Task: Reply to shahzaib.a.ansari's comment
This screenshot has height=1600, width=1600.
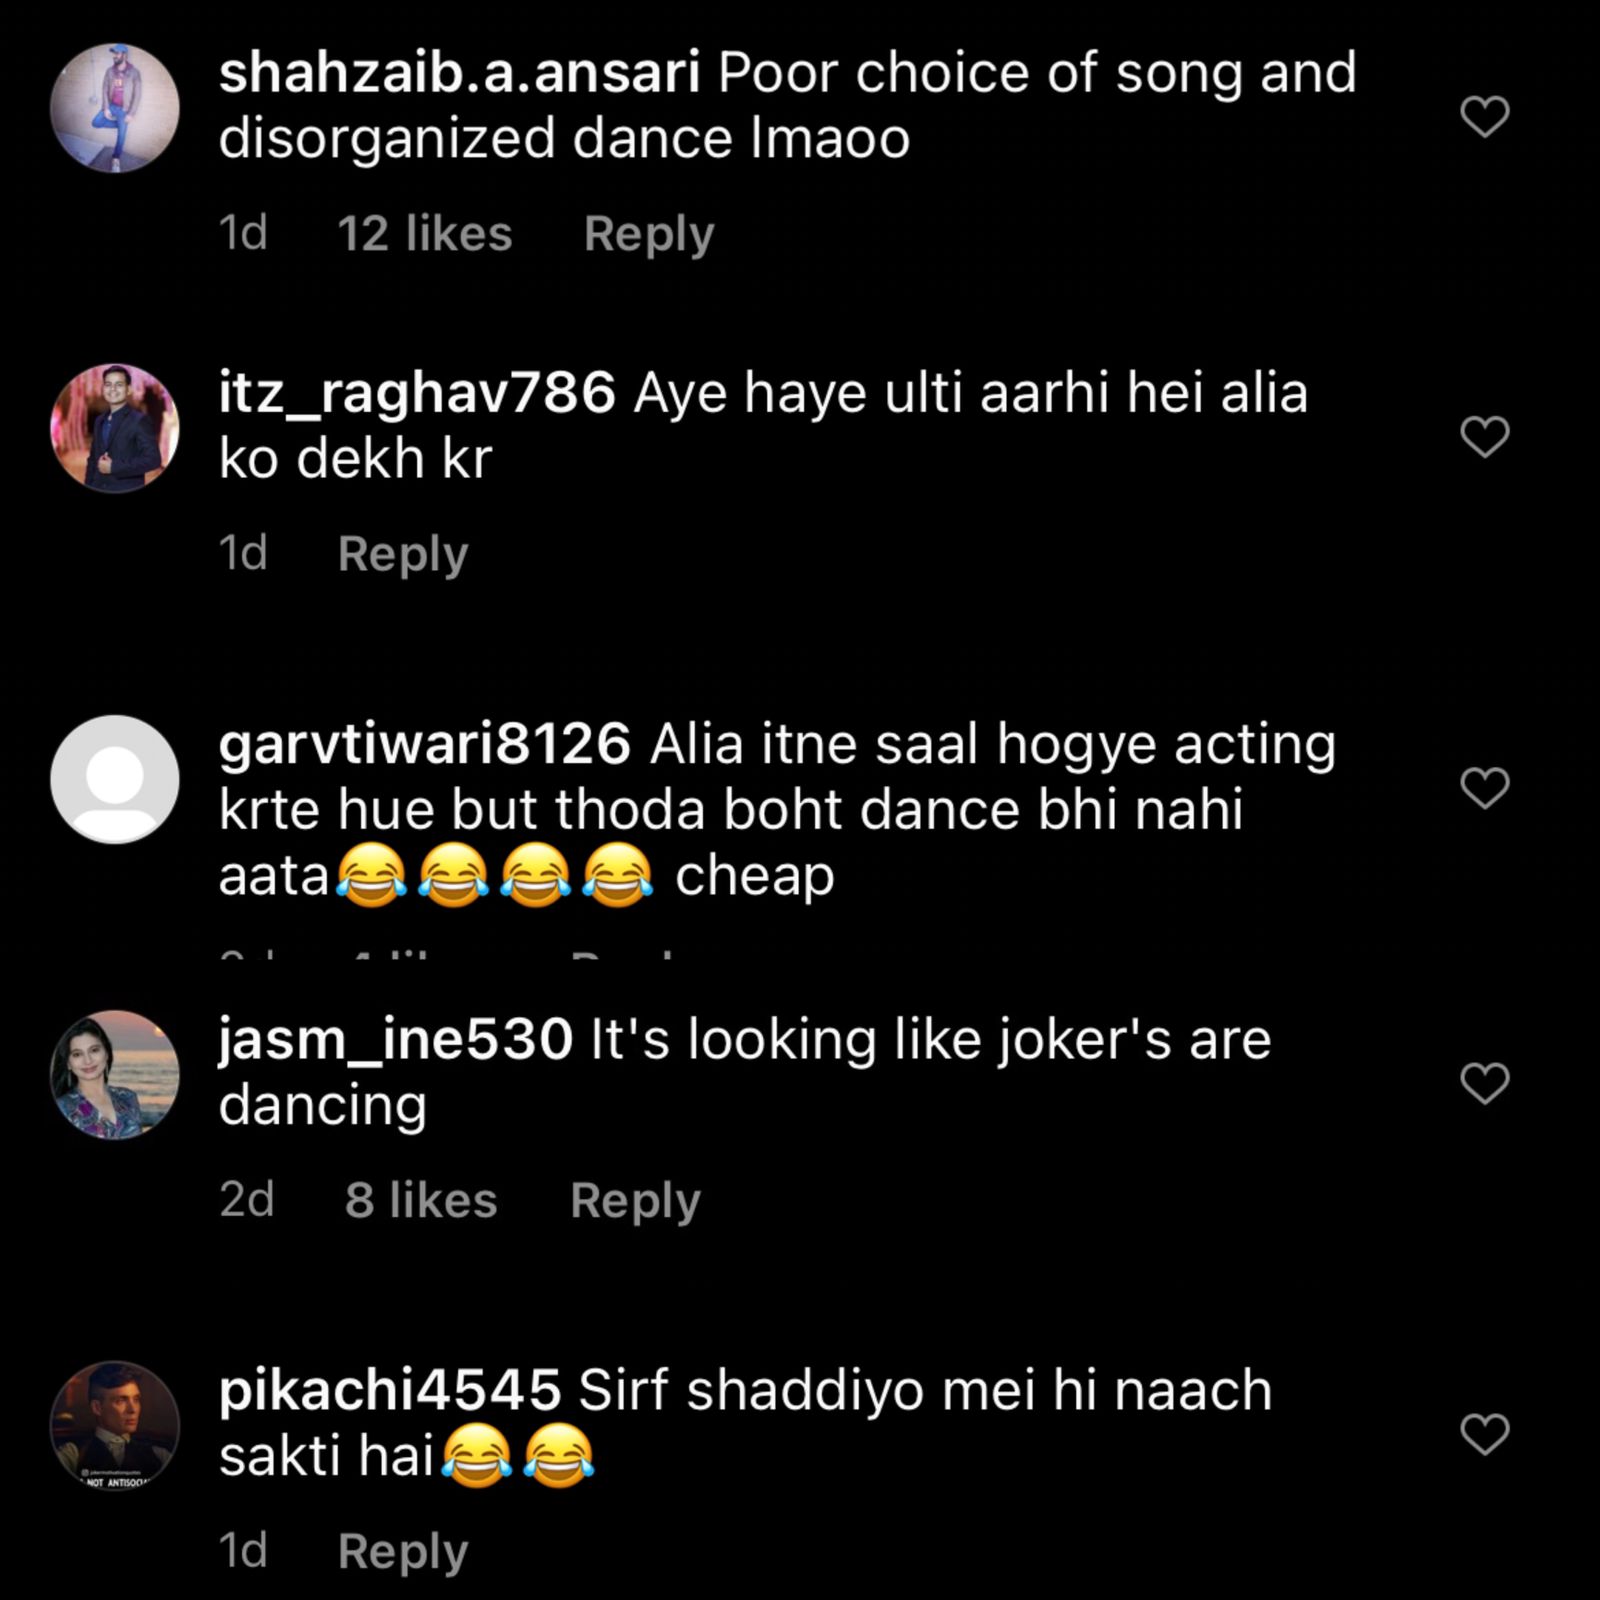Action: (648, 233)
